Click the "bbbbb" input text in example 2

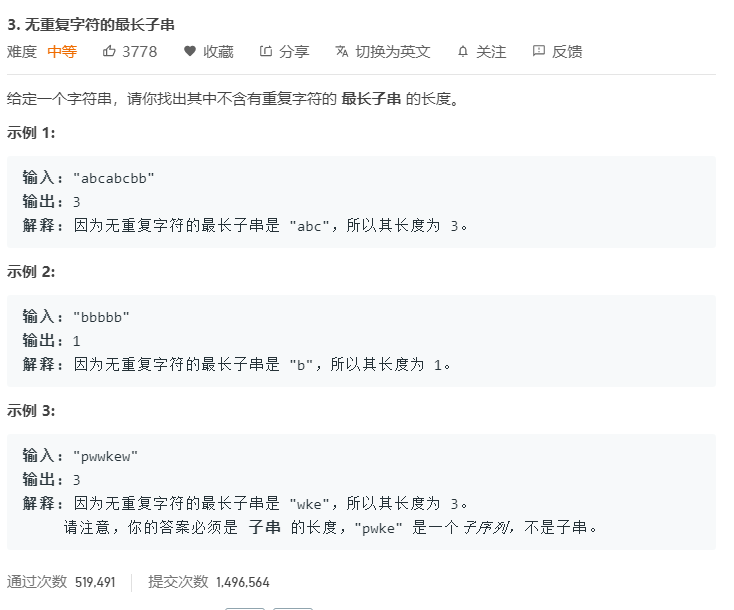[101, 317]
